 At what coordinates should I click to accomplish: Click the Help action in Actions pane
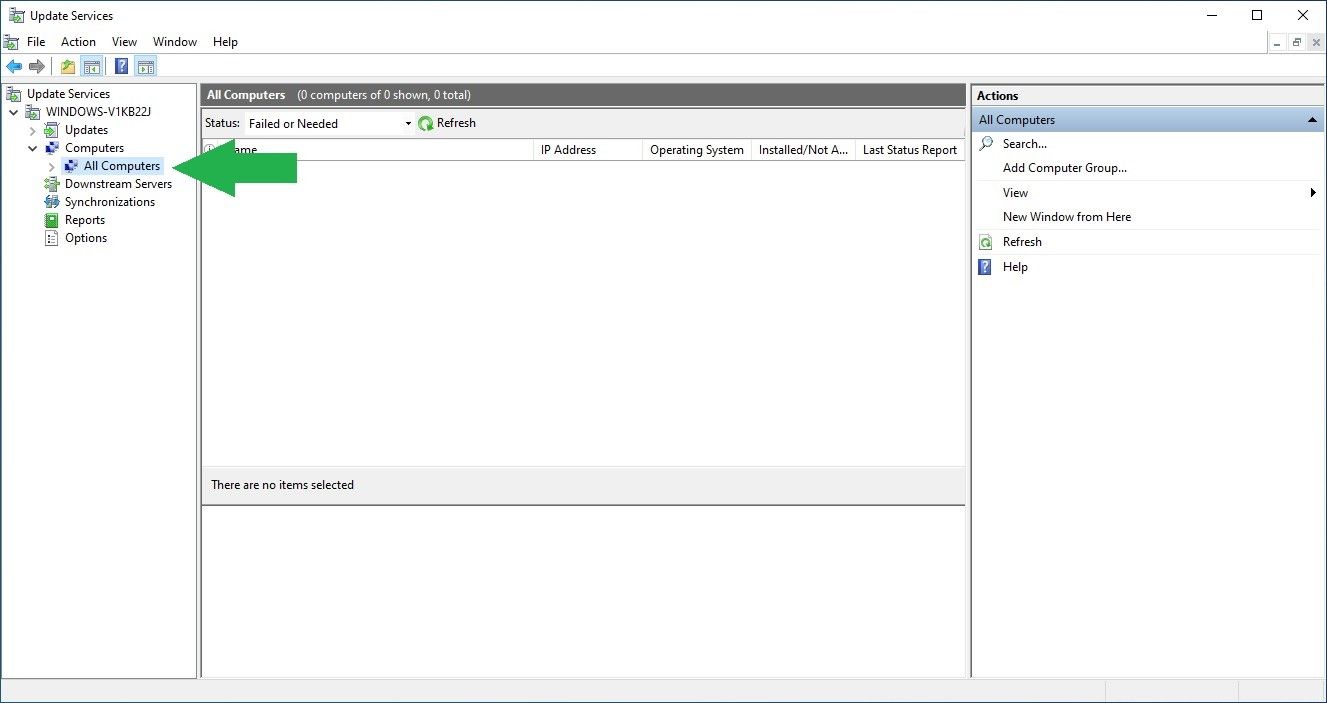(1015, 267)
